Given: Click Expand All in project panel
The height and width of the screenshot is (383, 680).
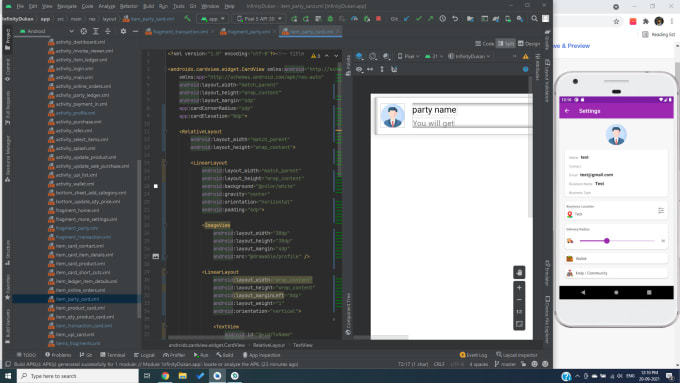Looking at the screenshot, I should tap(95, 31).
